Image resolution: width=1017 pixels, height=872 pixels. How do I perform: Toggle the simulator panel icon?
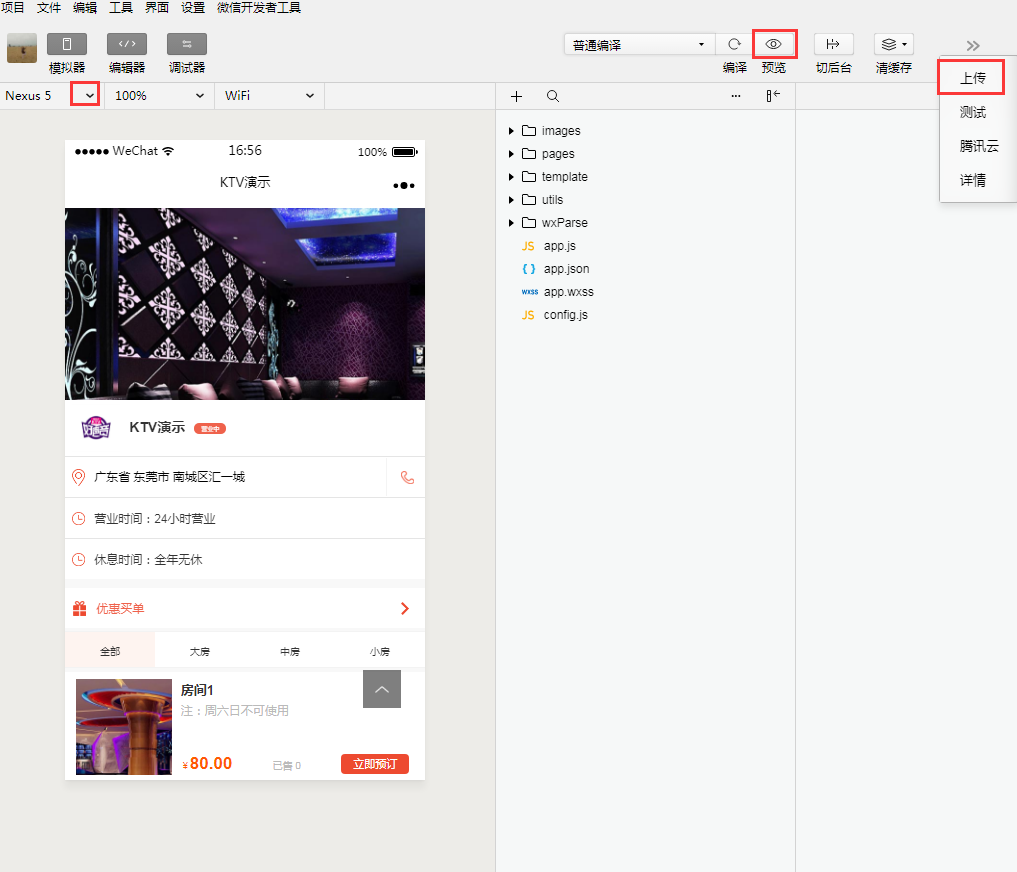(x=67, y=44)
